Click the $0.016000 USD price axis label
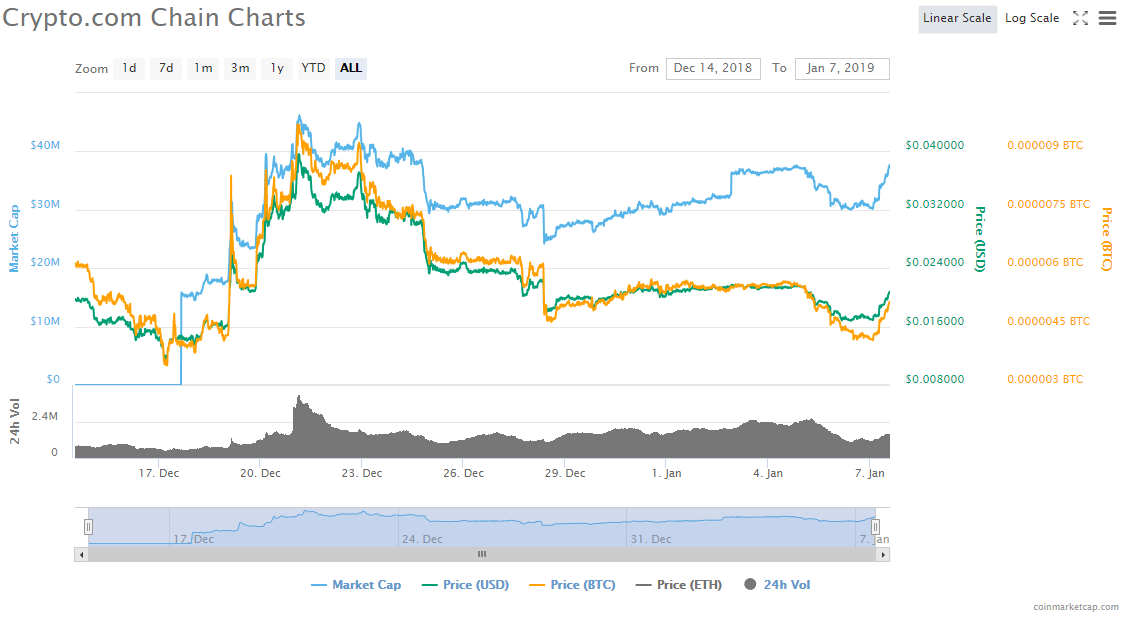 click(x=934, y=321)
